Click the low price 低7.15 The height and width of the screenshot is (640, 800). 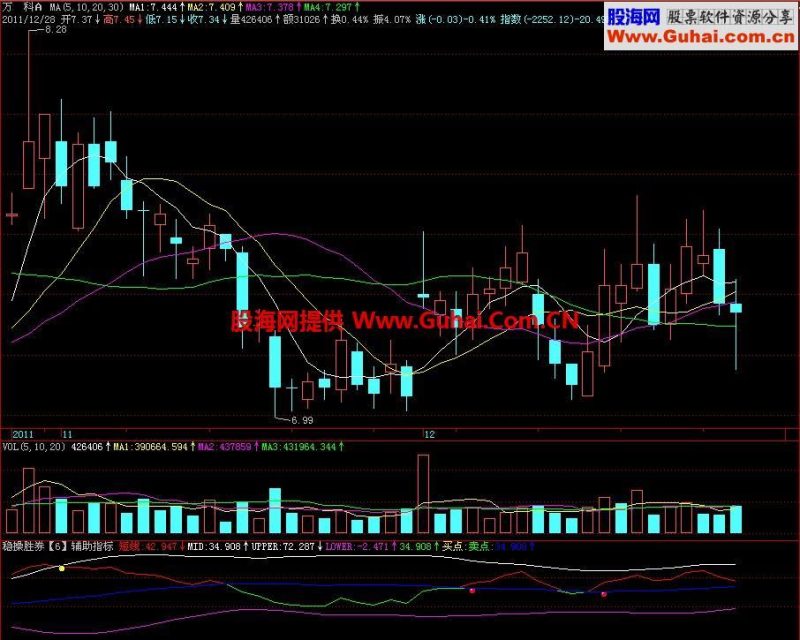point(161,20)
